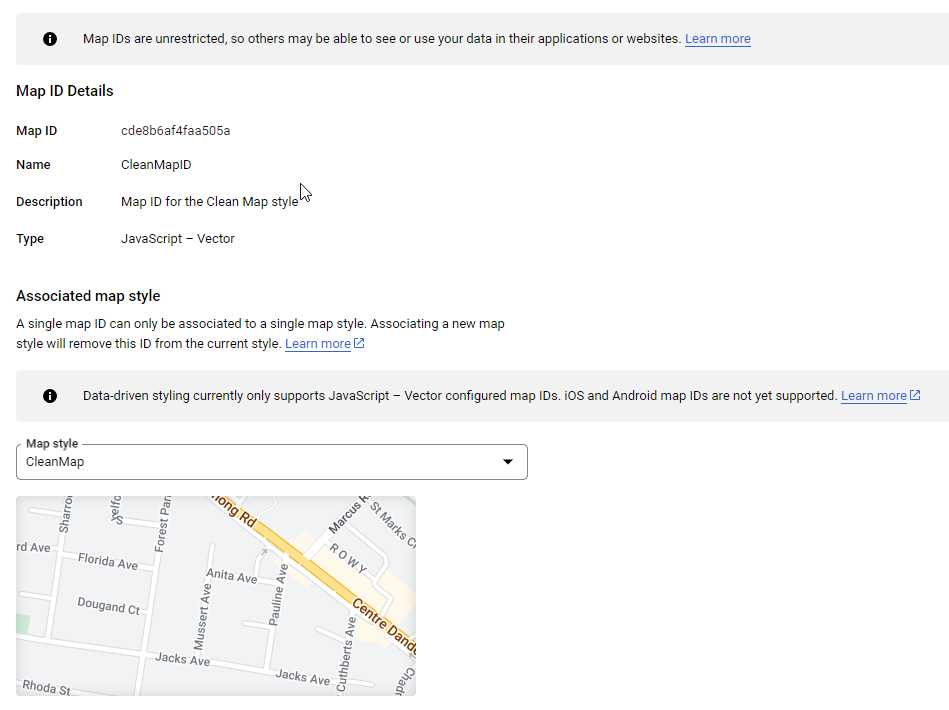Select the CleanMap text in the Map style field

[55, 462]
